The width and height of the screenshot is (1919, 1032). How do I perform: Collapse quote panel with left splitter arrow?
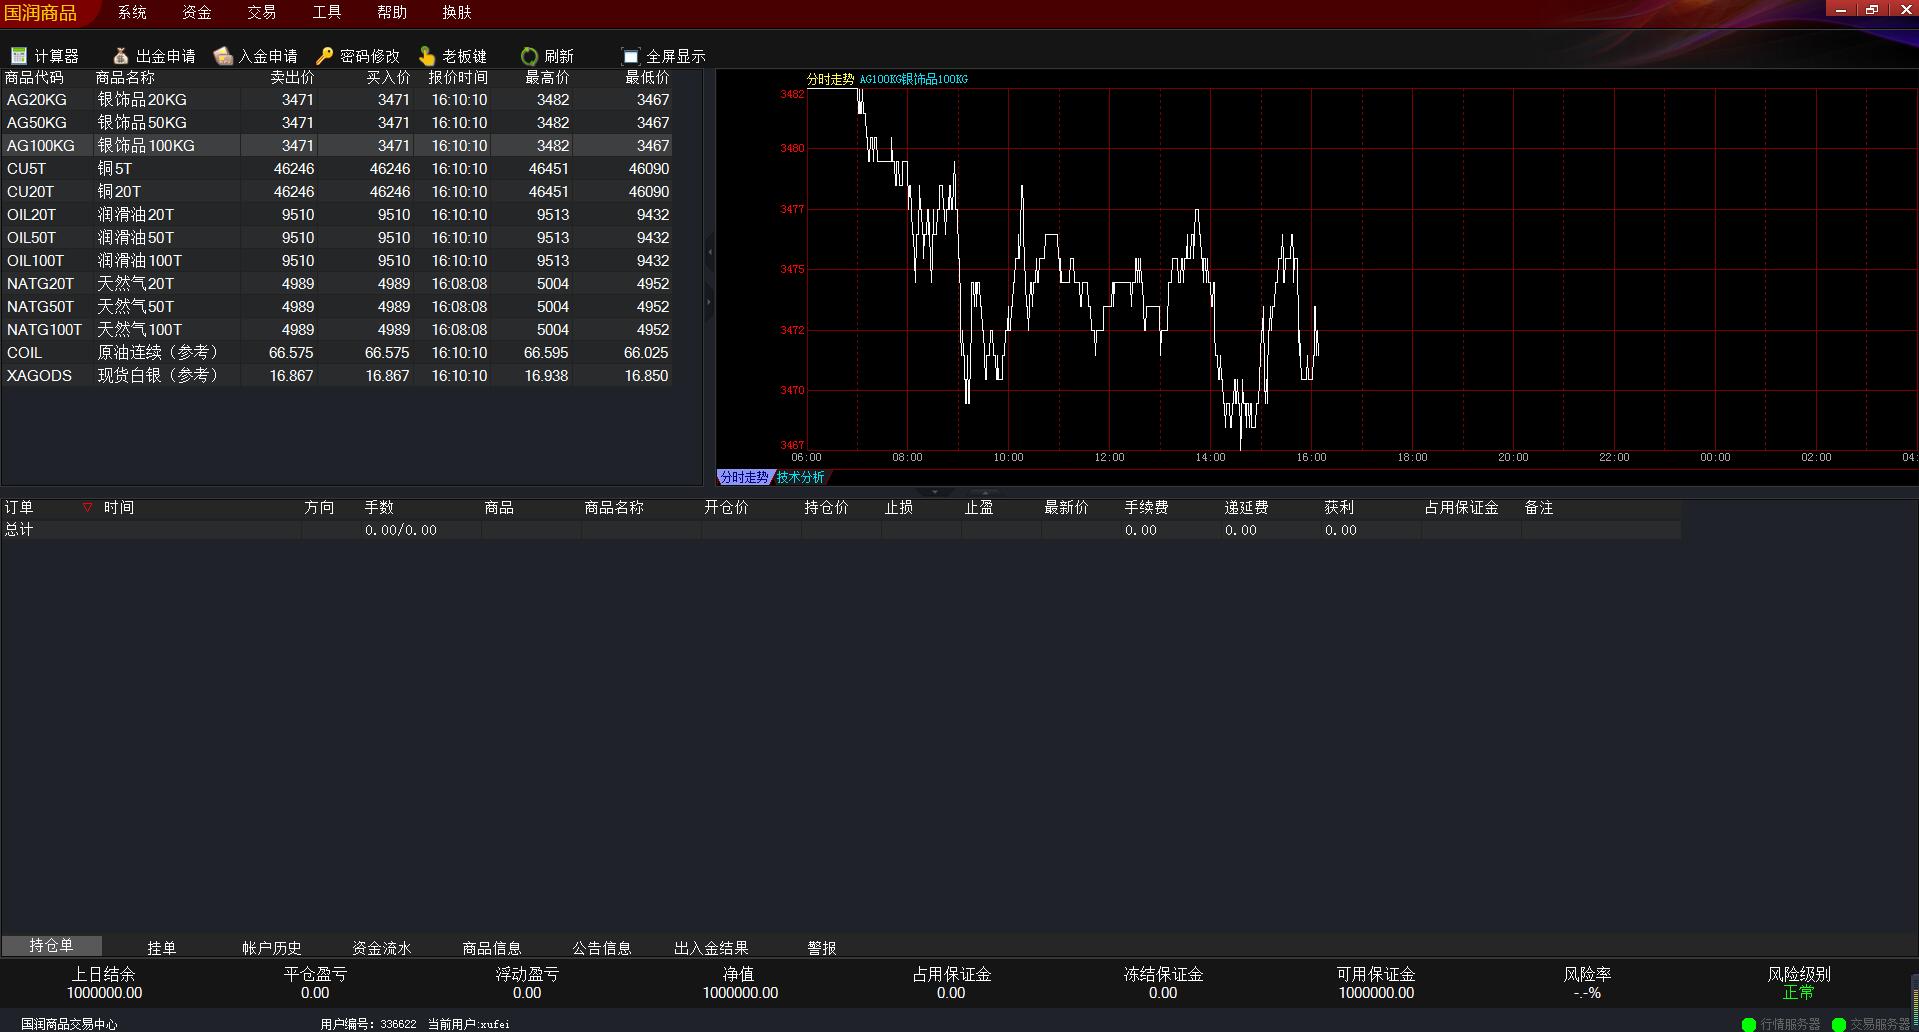(710, 252)
